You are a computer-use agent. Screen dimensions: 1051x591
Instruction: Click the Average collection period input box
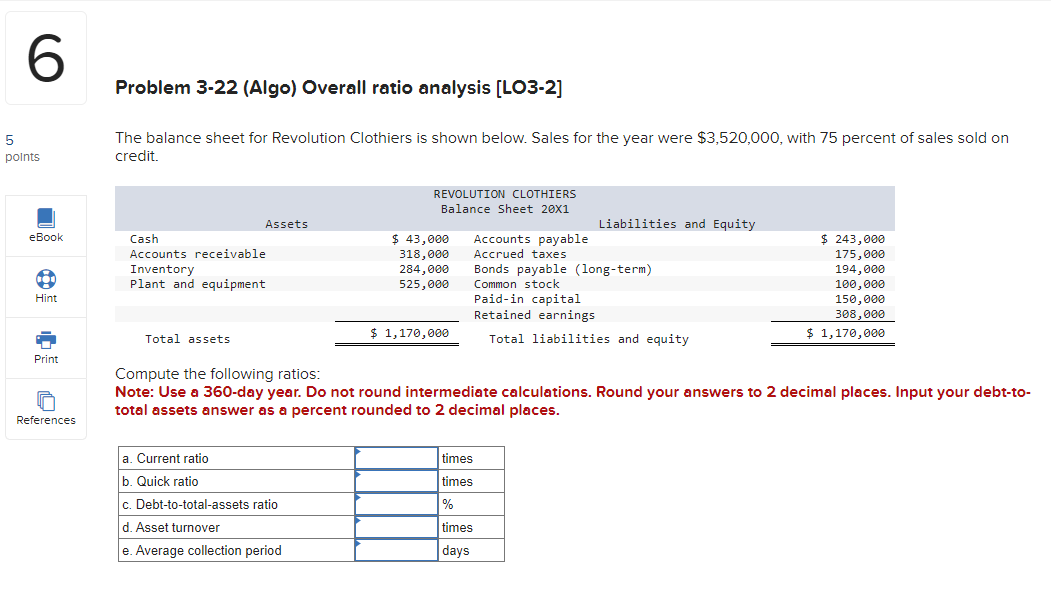[x=396, y=550]
